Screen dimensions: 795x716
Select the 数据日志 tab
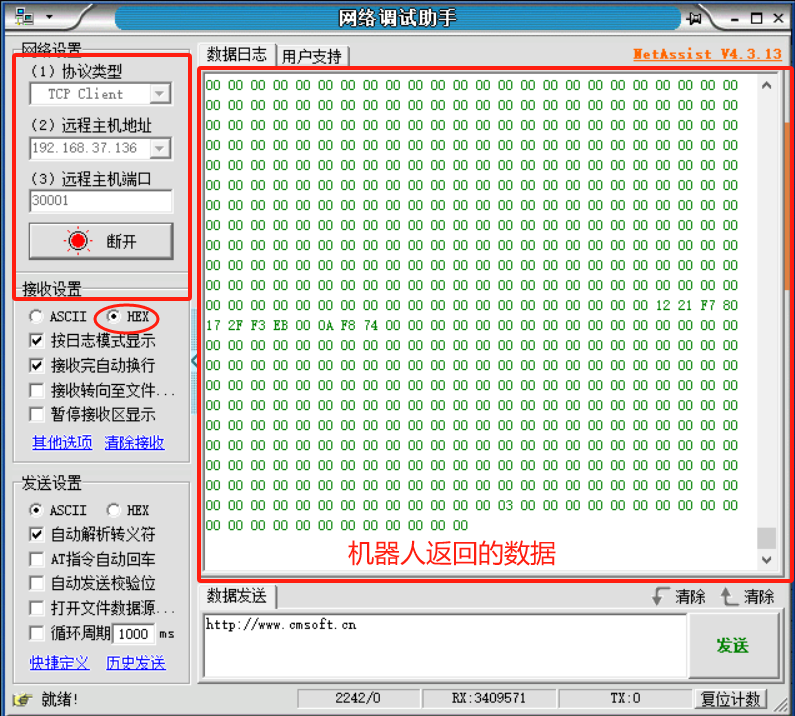tap(236, 55)
